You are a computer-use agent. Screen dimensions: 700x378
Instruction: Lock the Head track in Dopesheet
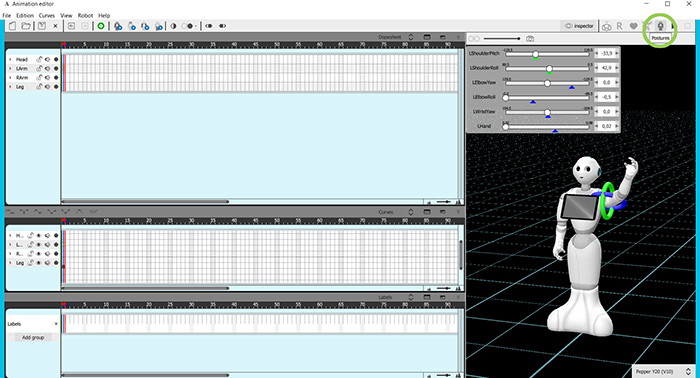pos(39,59)
